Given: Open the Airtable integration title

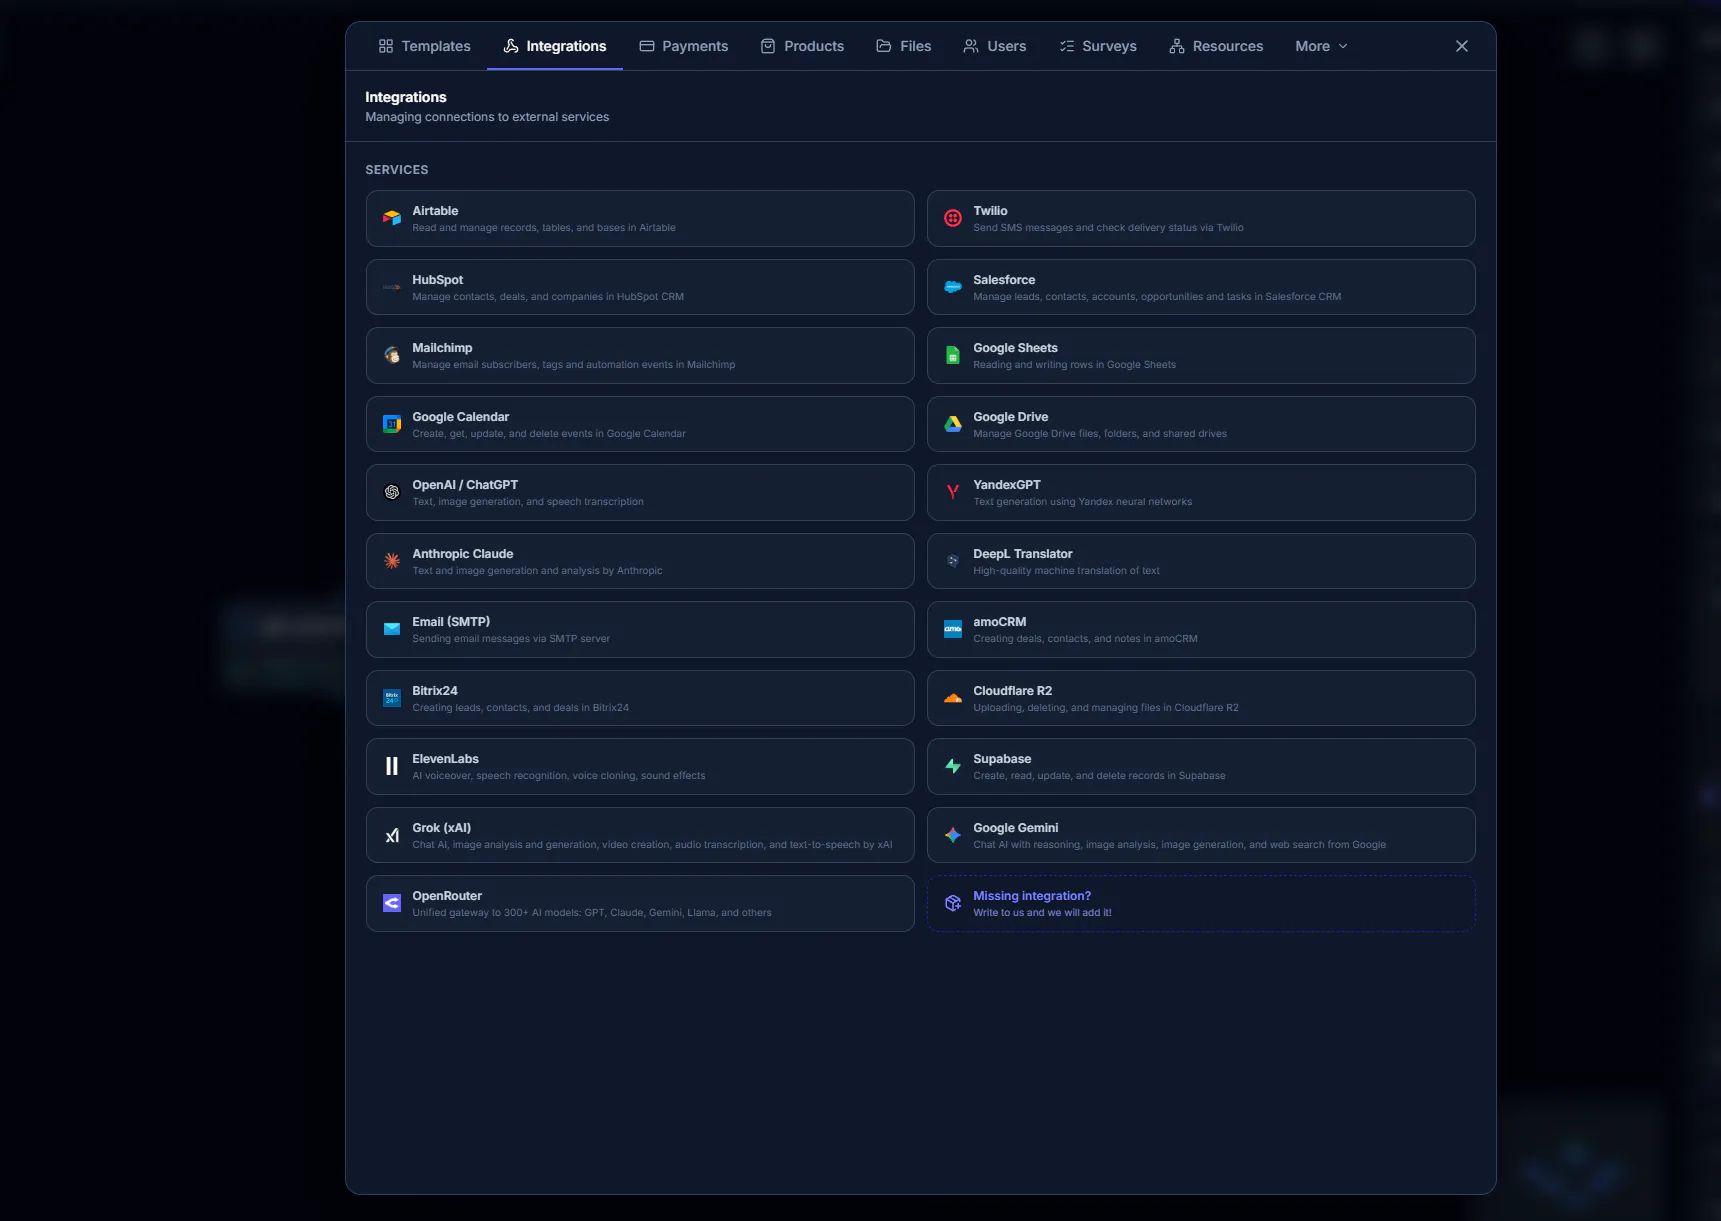Looking at the screenshot, I should (435, 211).
